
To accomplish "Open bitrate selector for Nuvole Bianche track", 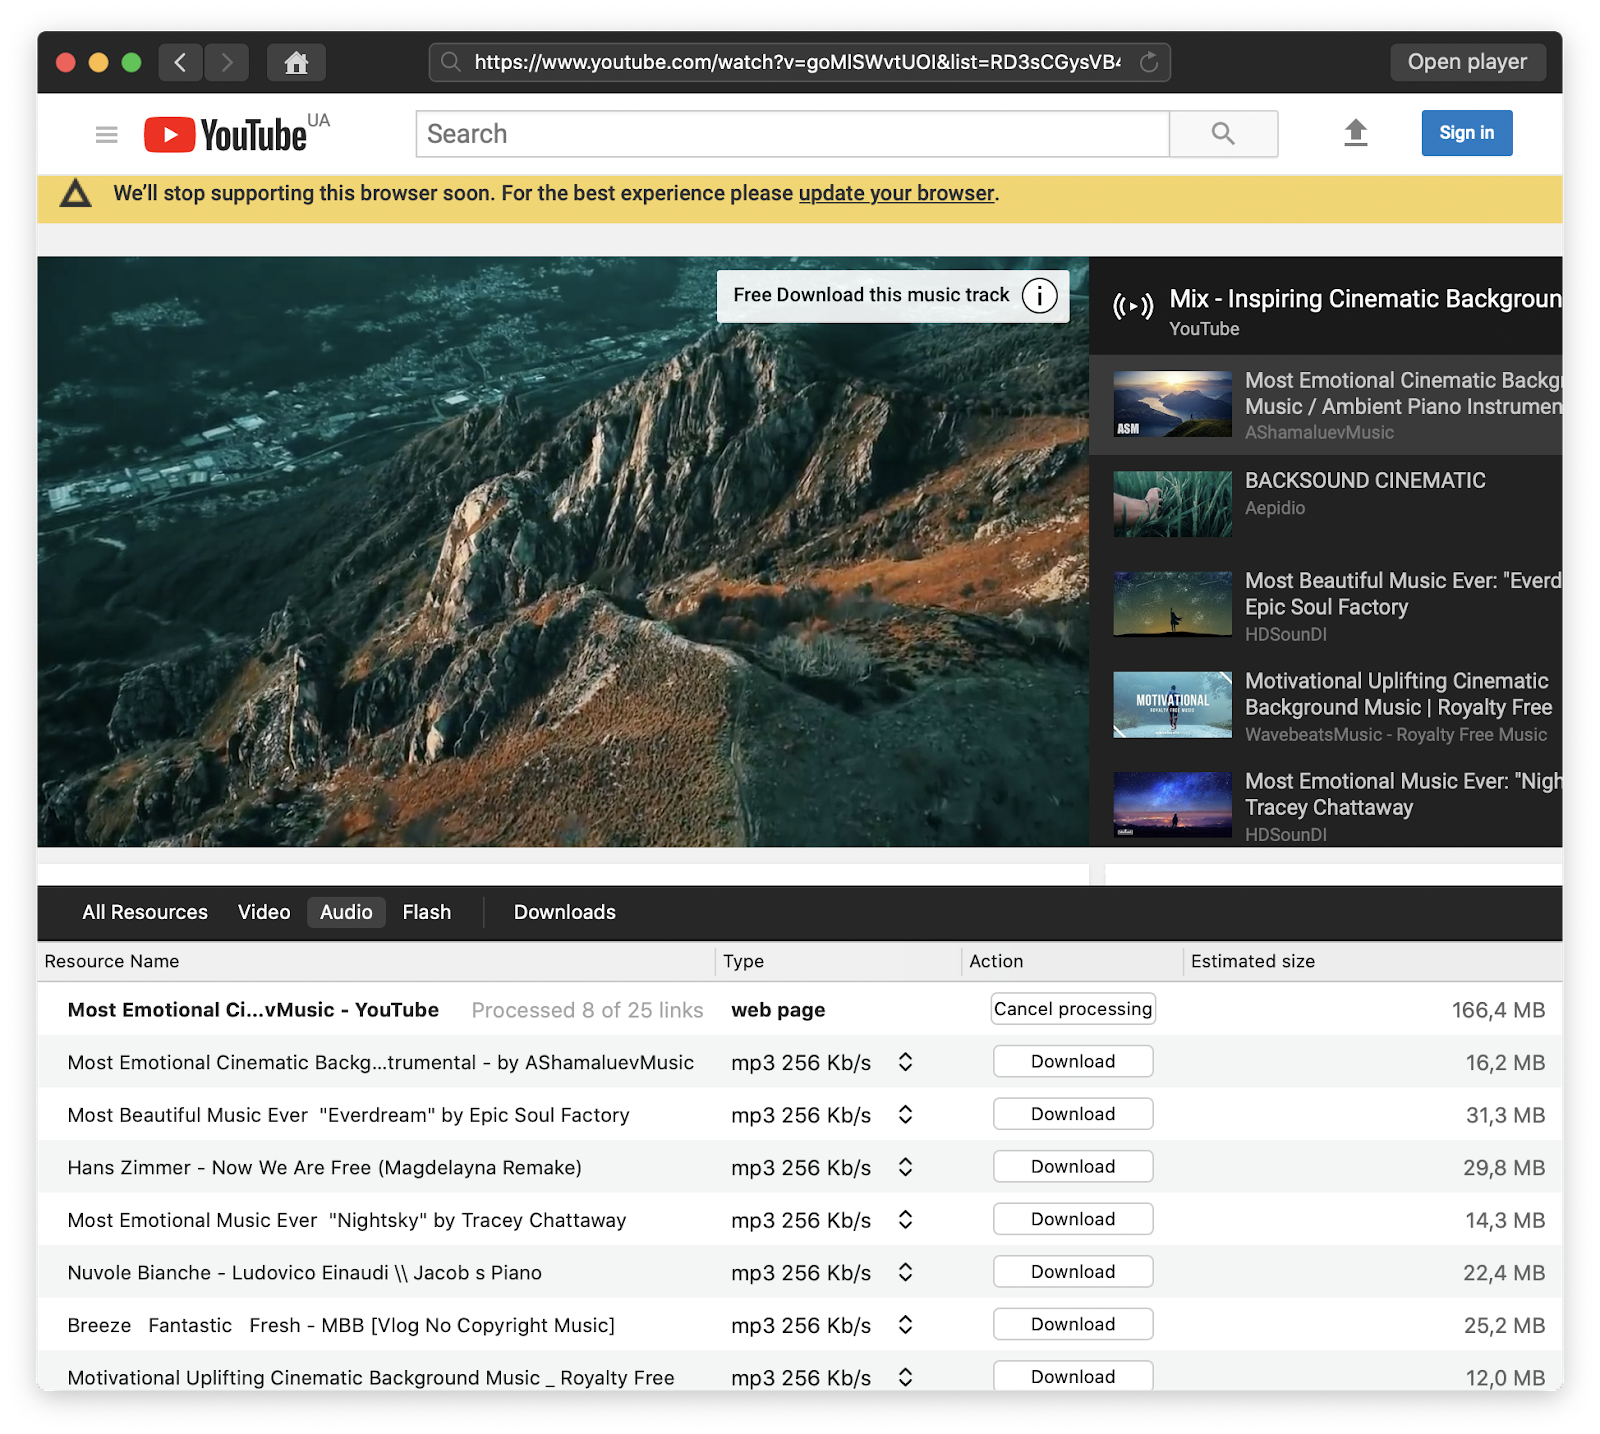I will pyautogui.click(x=905, y=1272).
